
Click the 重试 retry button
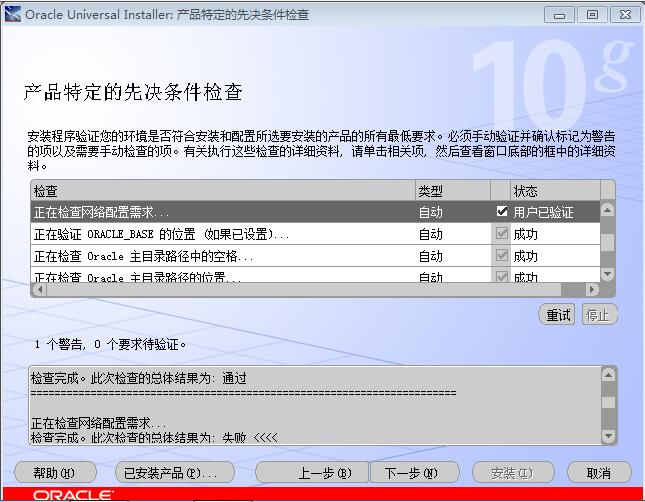tap(557, 315)
